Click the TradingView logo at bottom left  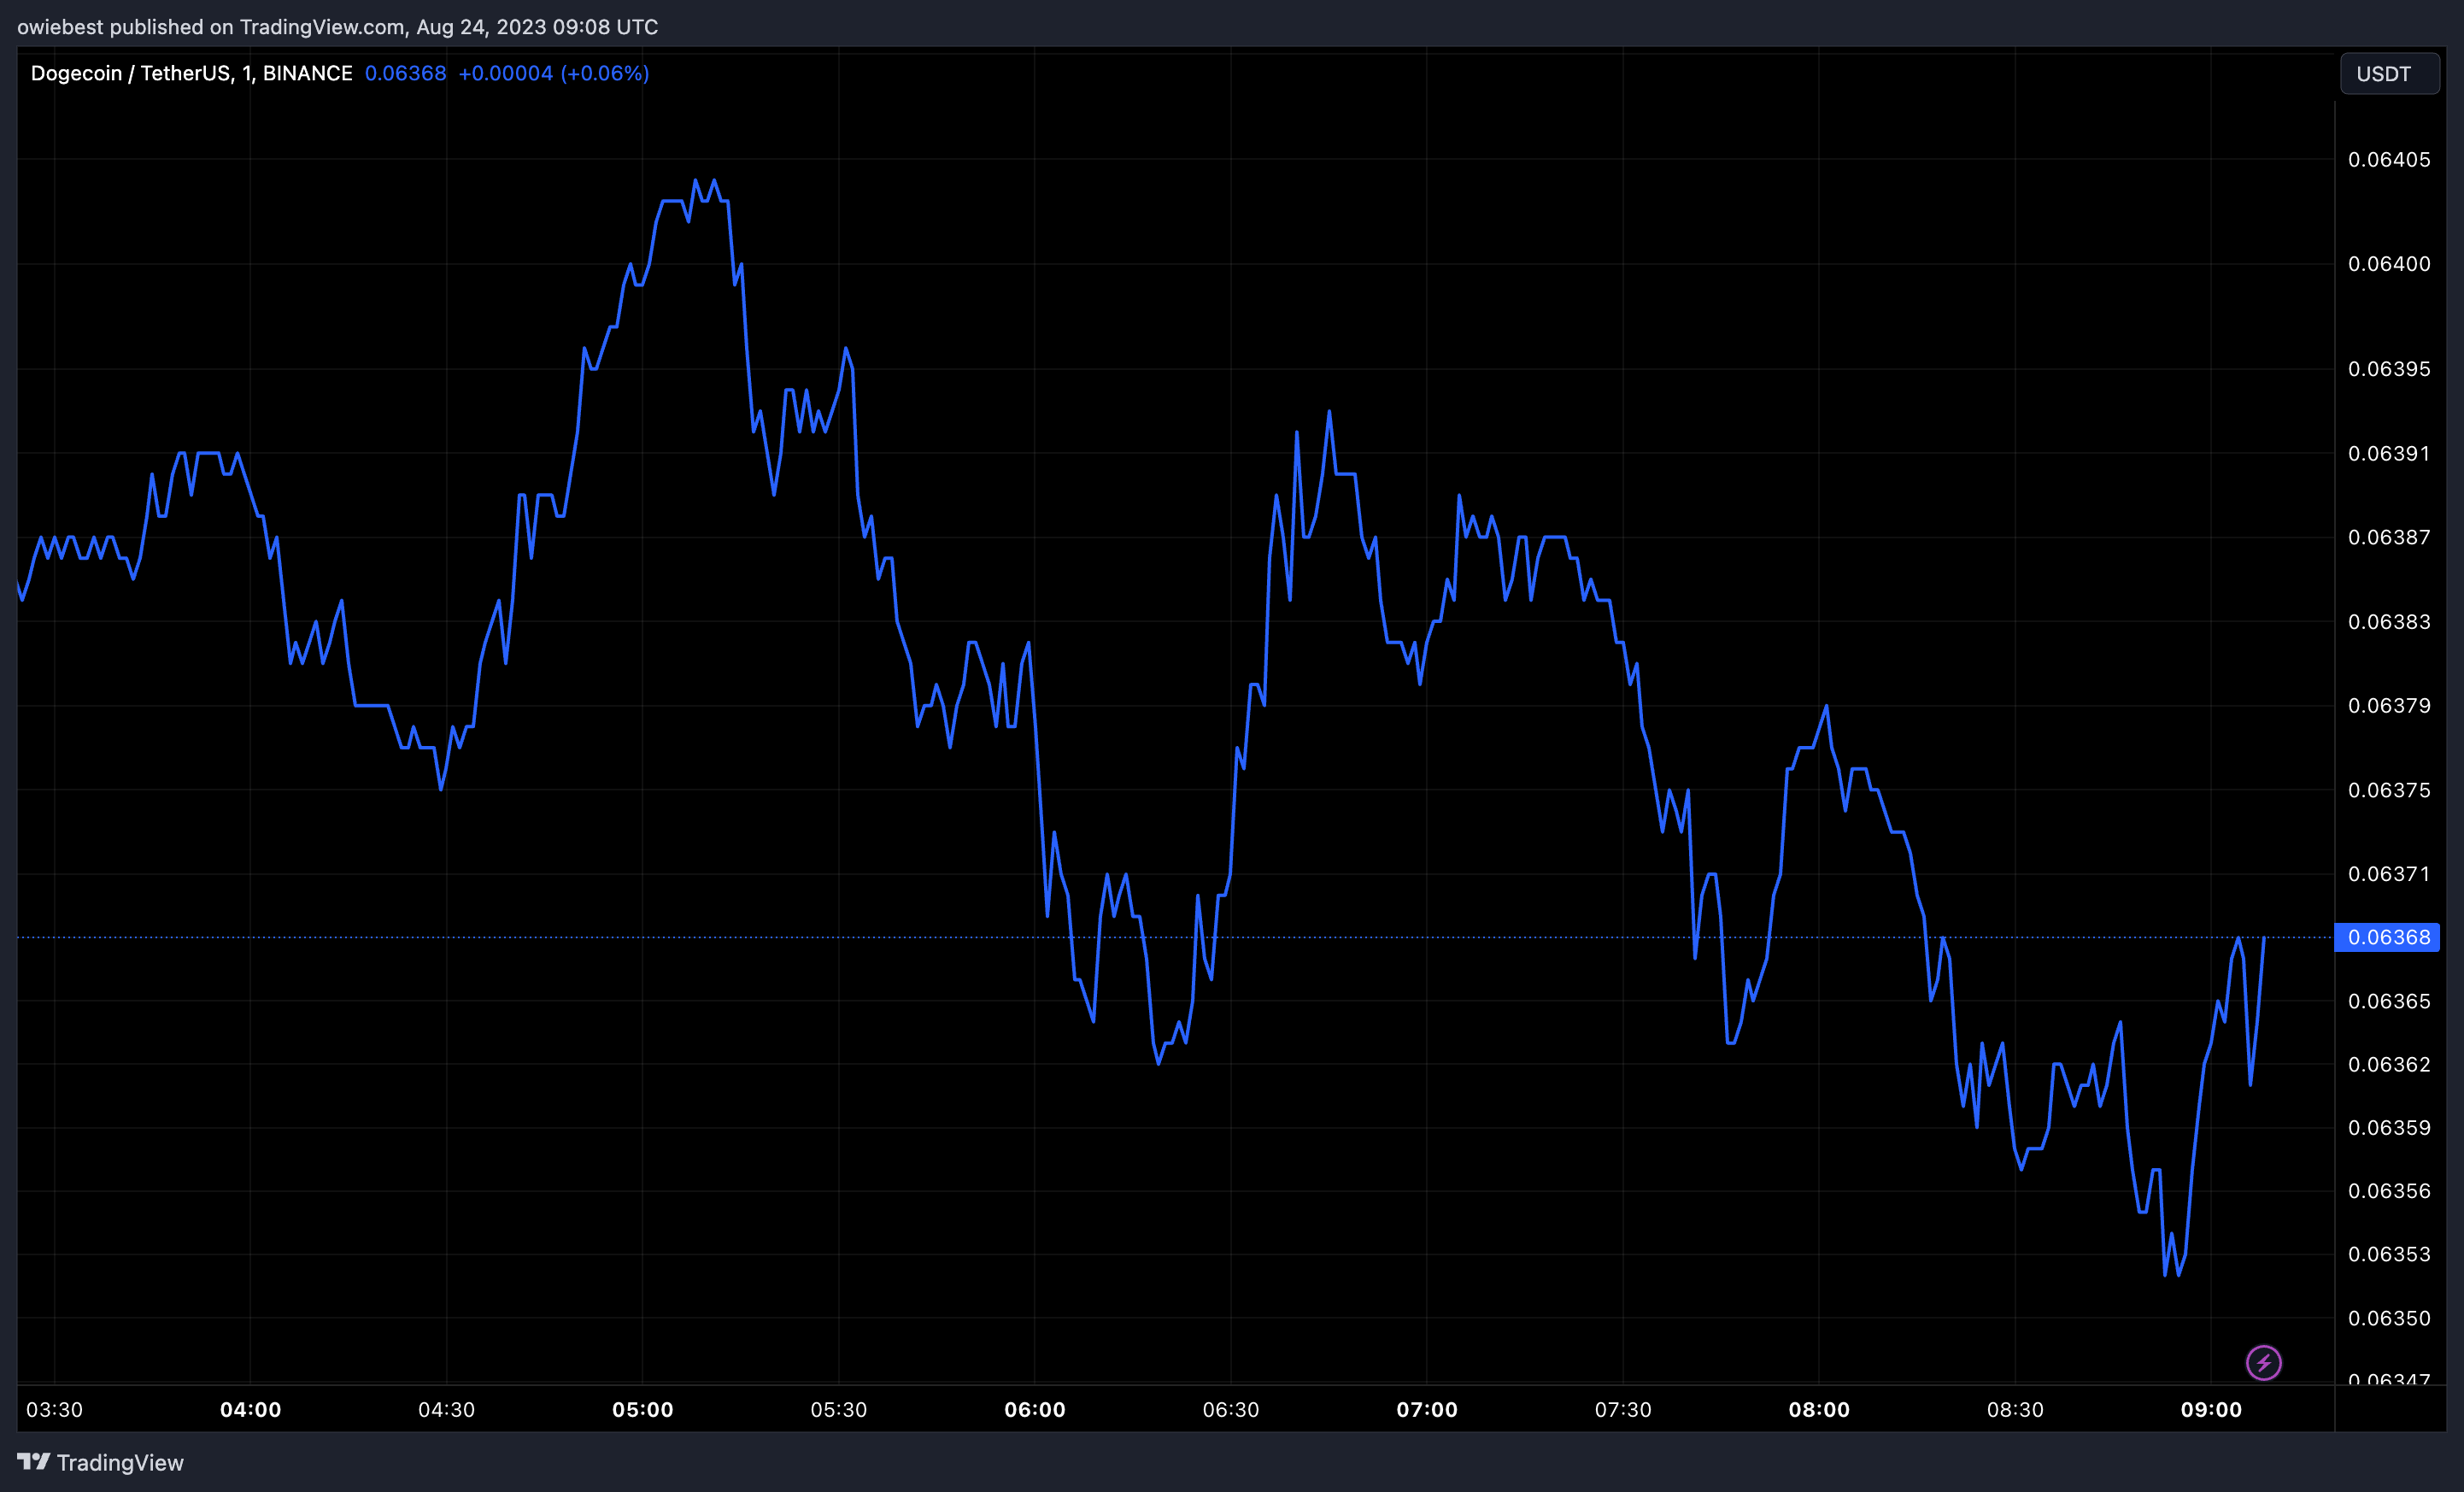[33, 1462]
